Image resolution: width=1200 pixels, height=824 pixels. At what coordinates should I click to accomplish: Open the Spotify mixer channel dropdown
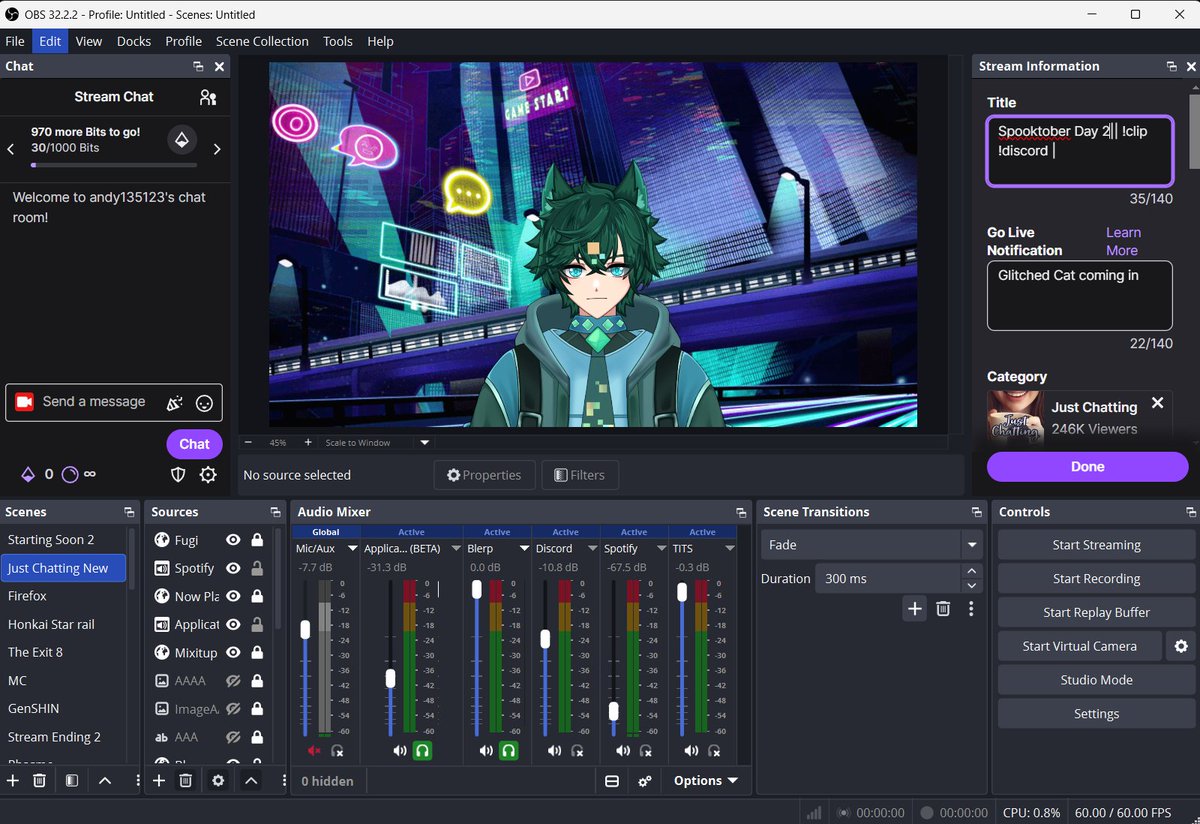tap(662, 549)
